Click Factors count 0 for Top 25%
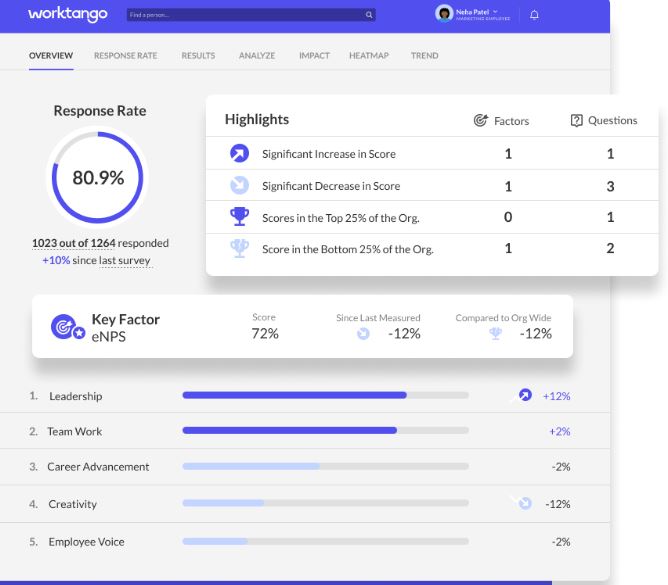The image size is (668, 585). (508, 217)
